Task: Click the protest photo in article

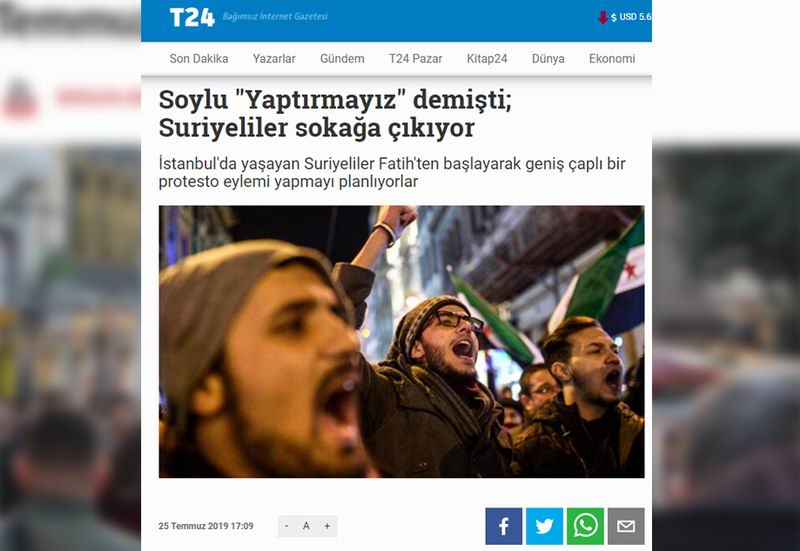Action: [402, 342]
